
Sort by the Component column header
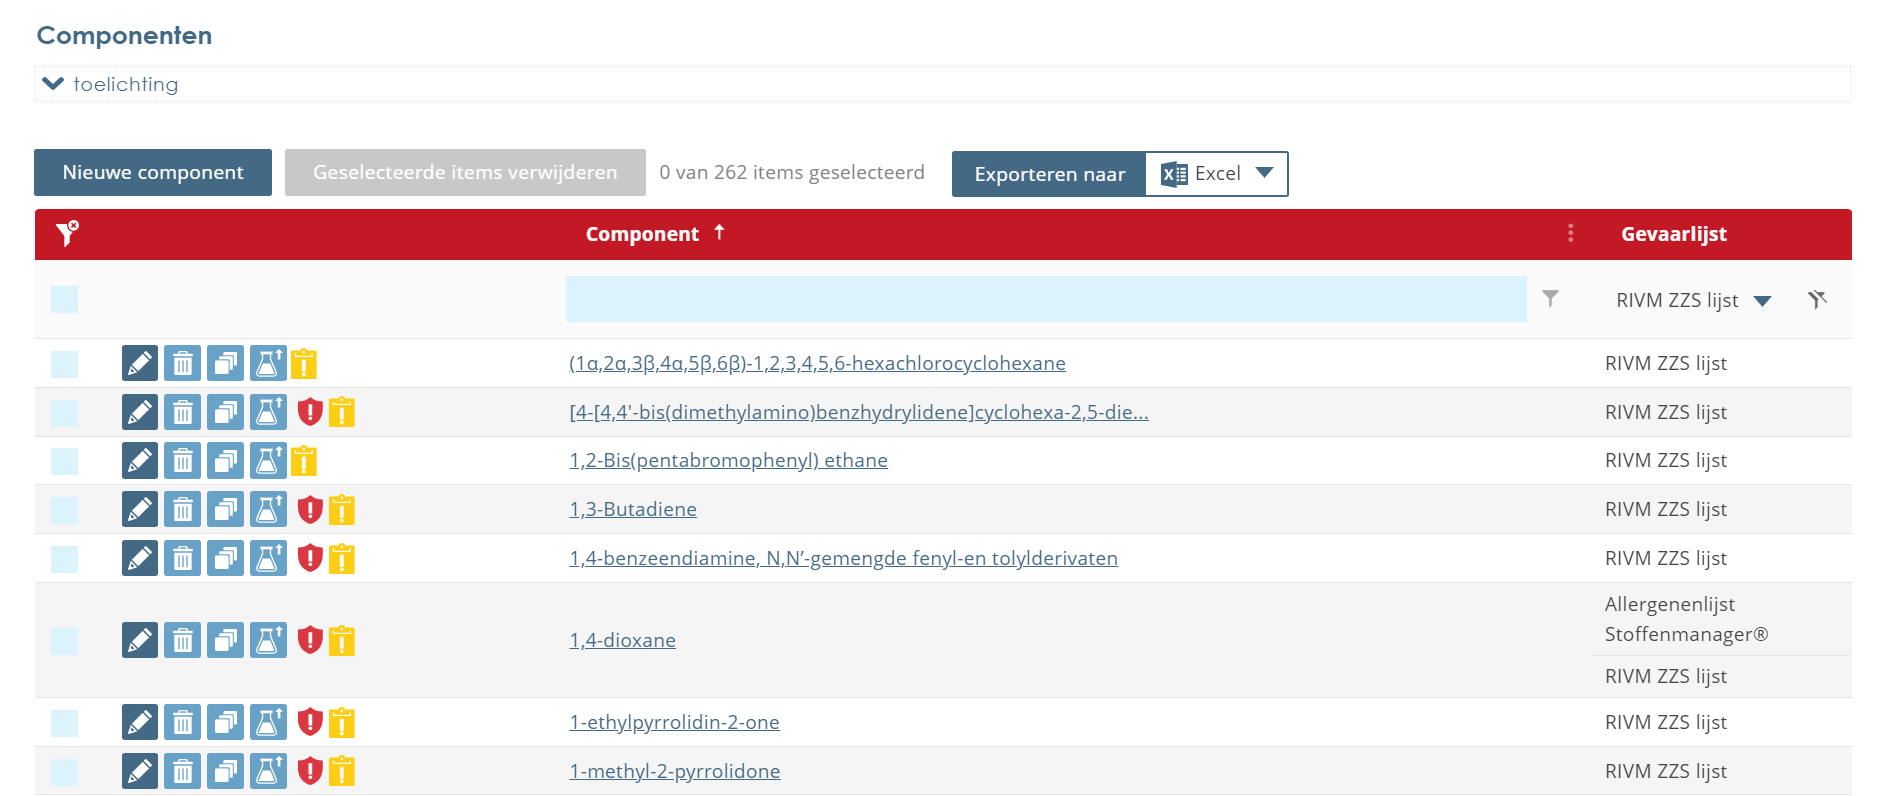pyautogui.click(x=642, y=234)
